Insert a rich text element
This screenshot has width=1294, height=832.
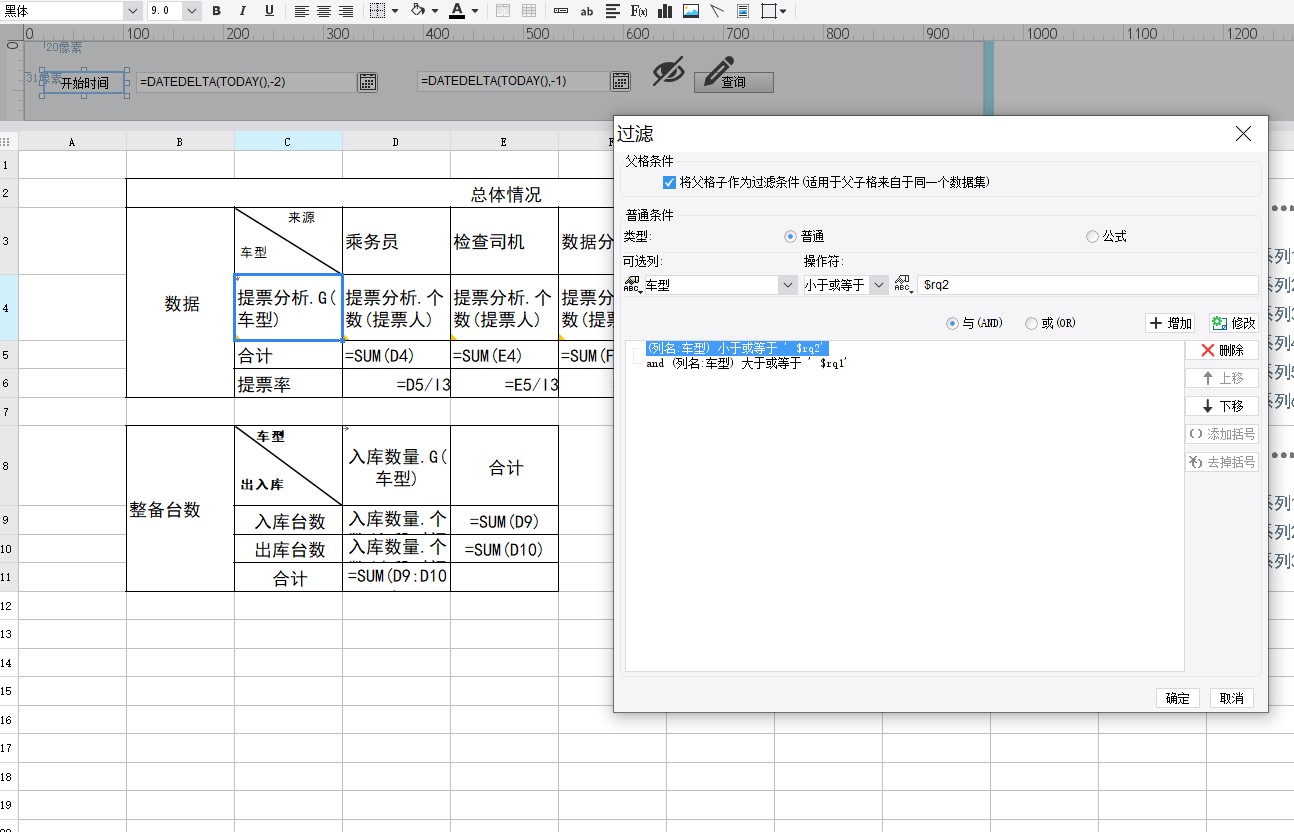point(613,11)
